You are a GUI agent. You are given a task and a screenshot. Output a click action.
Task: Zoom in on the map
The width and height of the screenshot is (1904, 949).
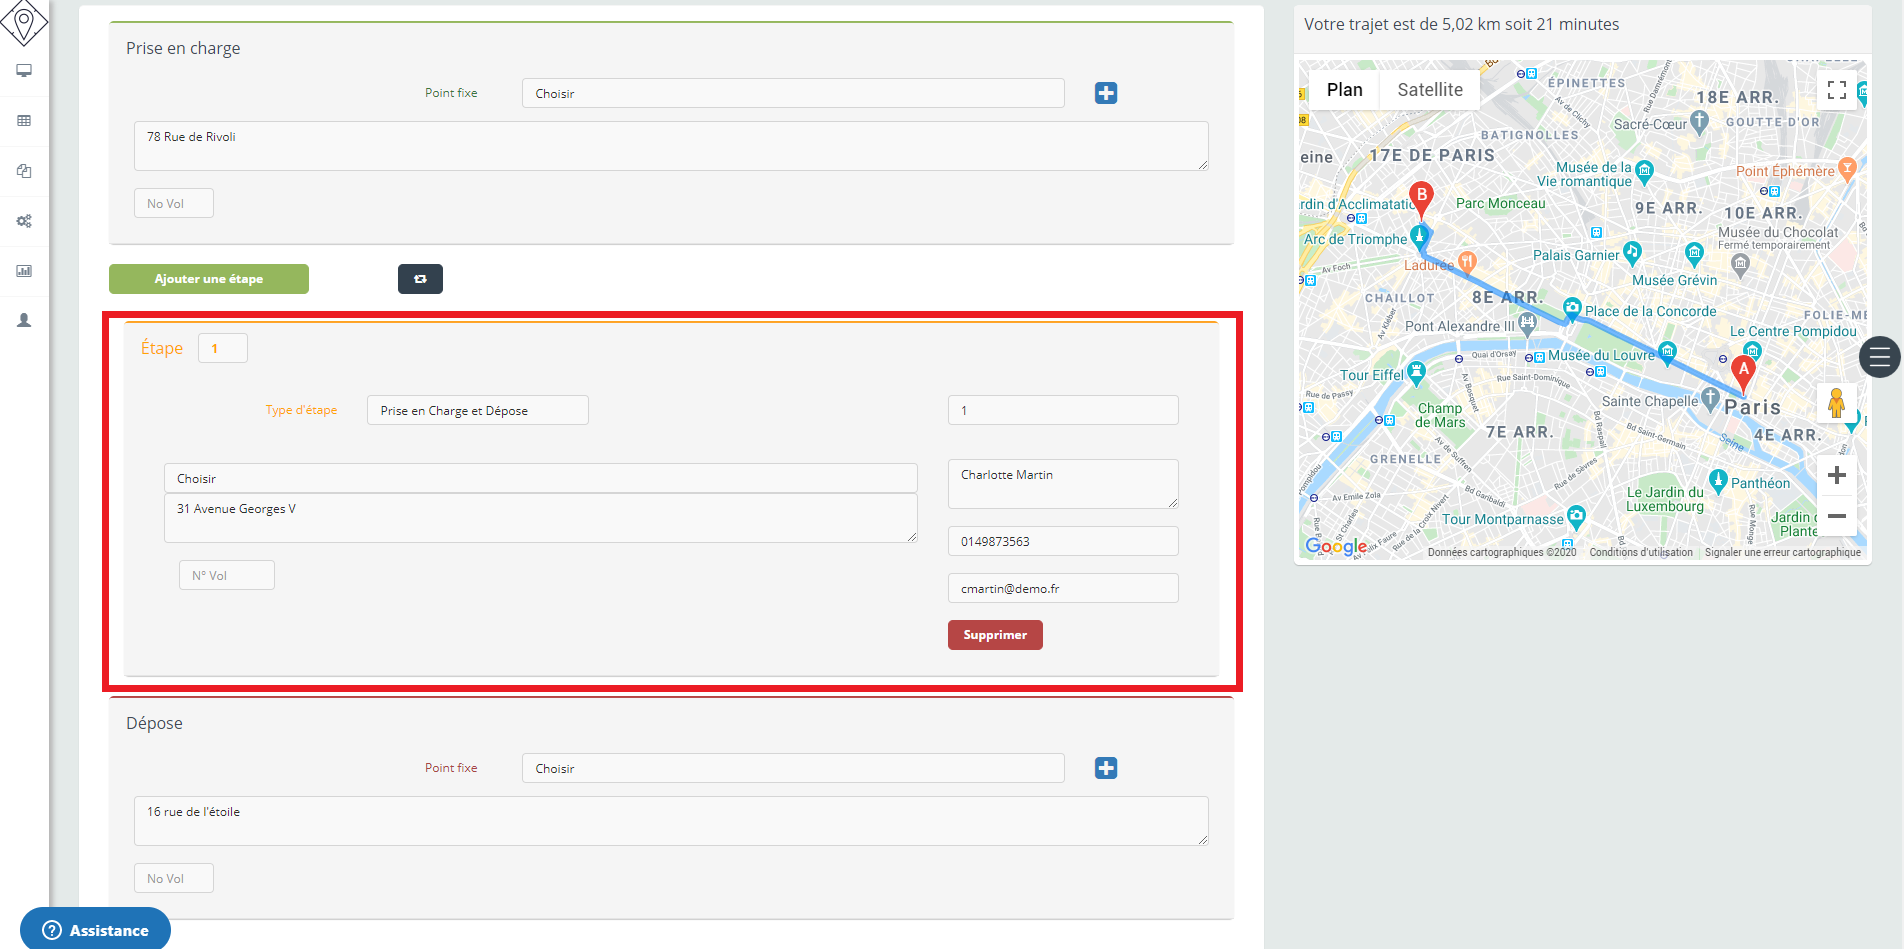1836,476
